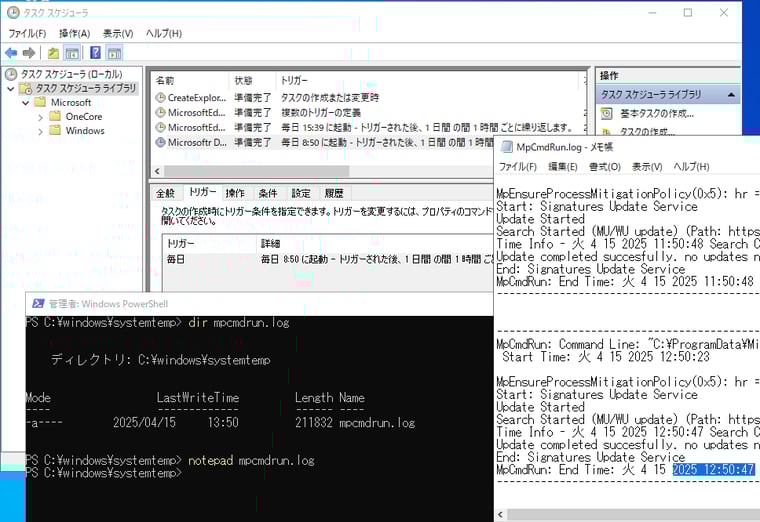Click the Microsoftr D... task clock icon
The image size is (760, 522).
pos(160,142)
